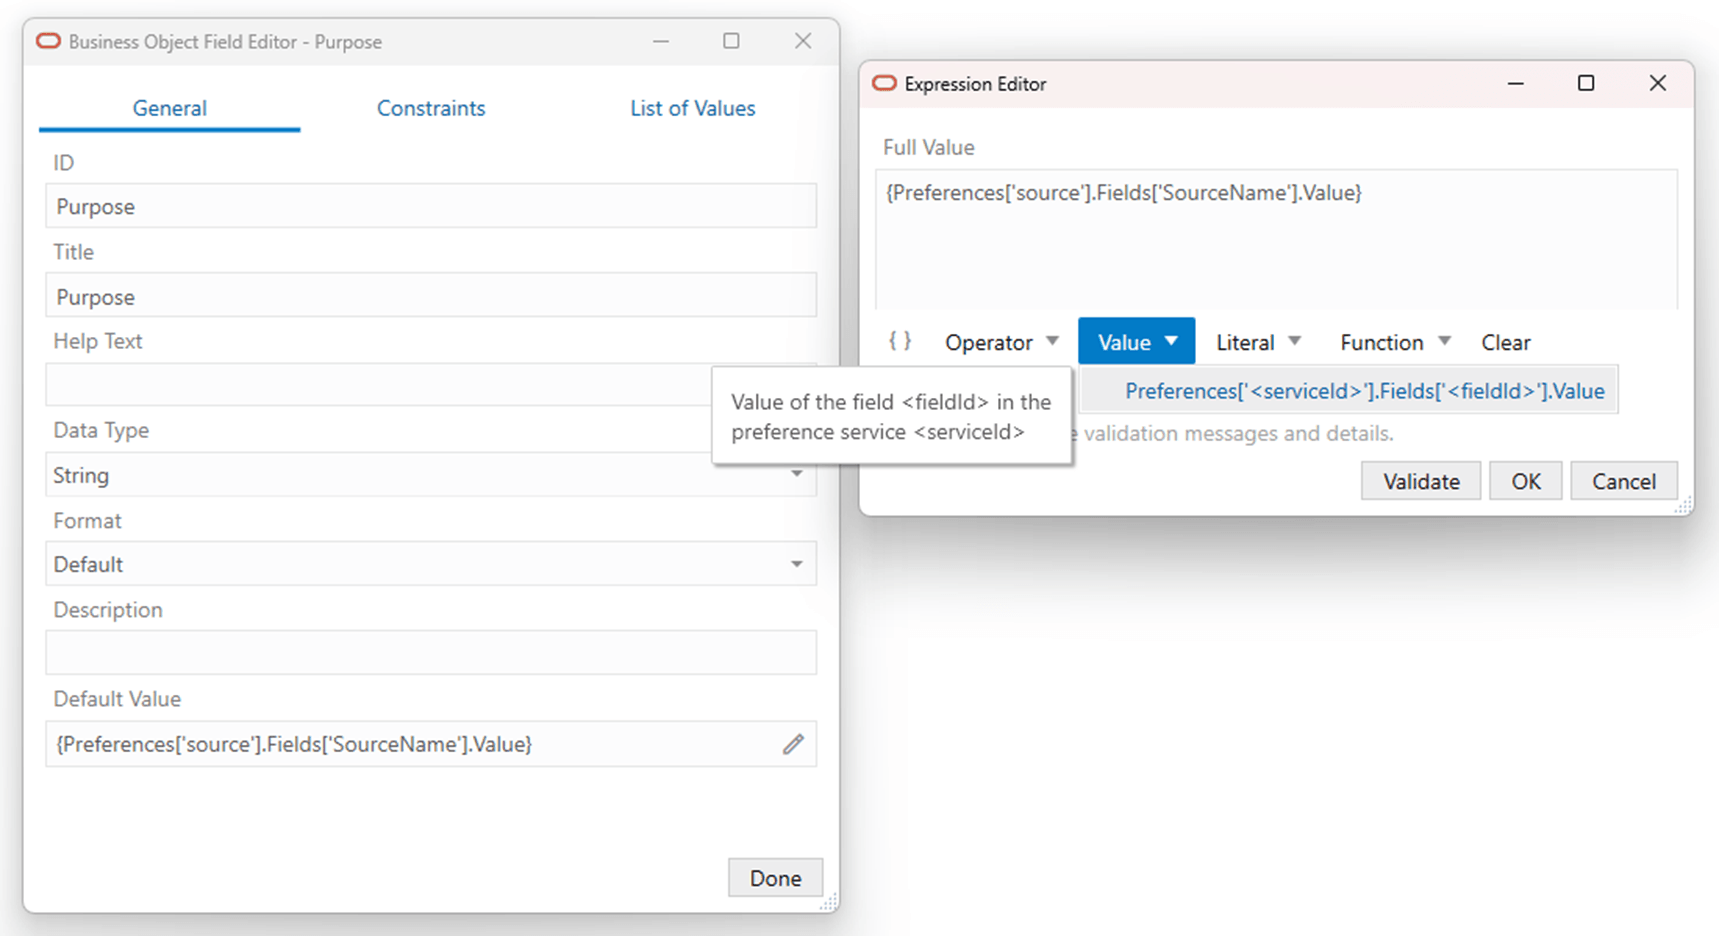The image size is (1719, 936).
Task: Cancel the Expression Editor
Action: [x=1623, y=480]
